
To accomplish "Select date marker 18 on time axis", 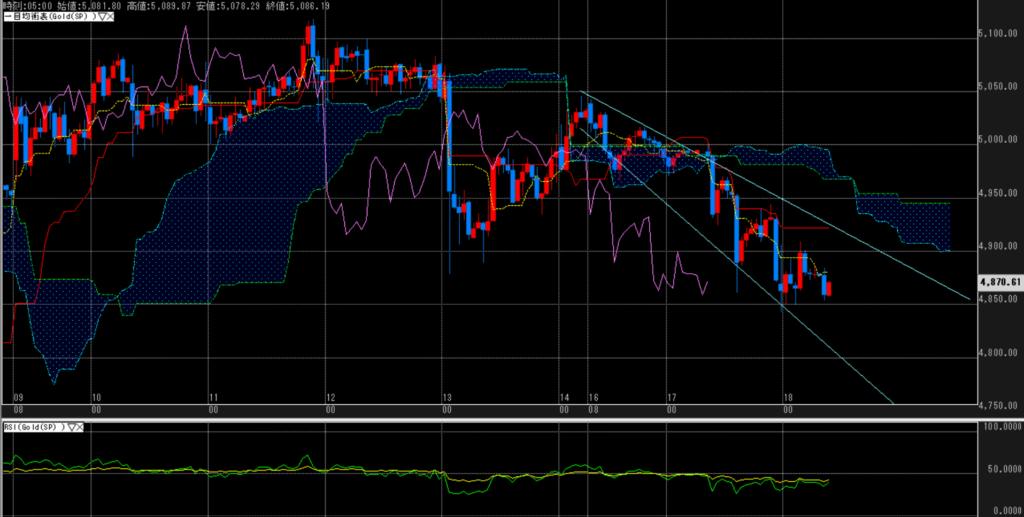I will pyautogui.click(x=788, y=397).
